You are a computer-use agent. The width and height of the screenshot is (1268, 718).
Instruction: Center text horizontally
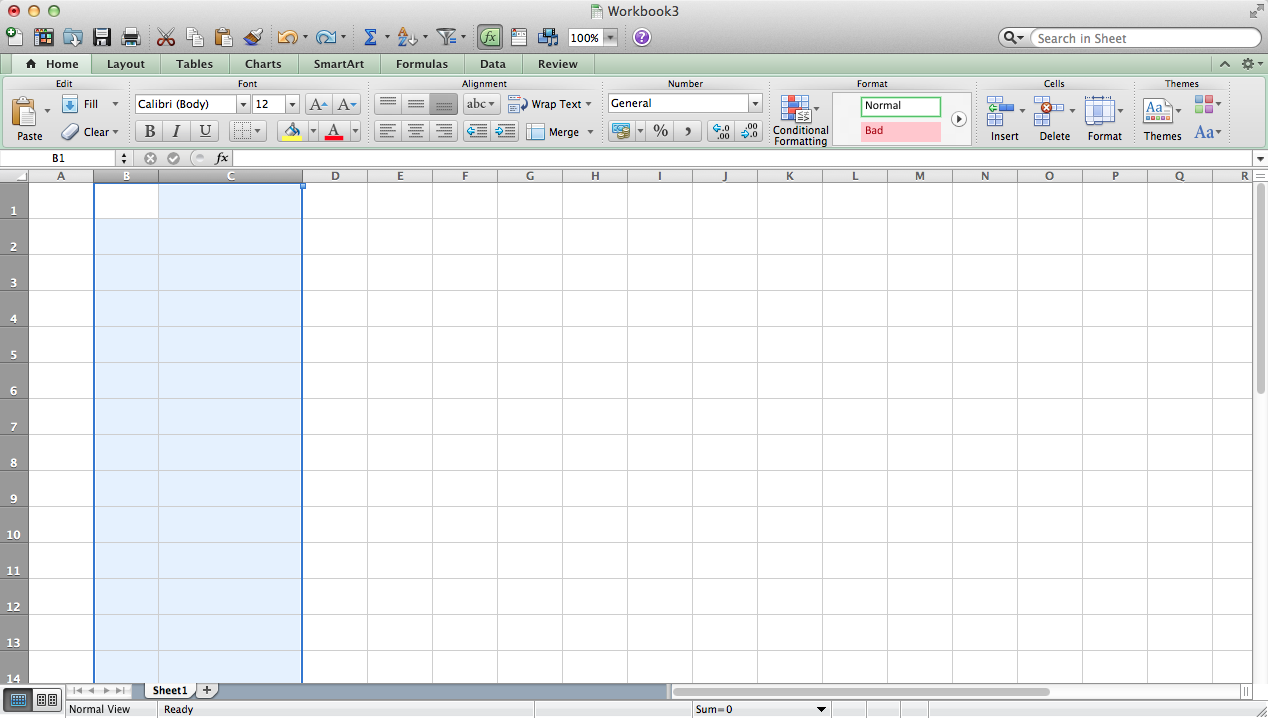[x=416, y=131]
